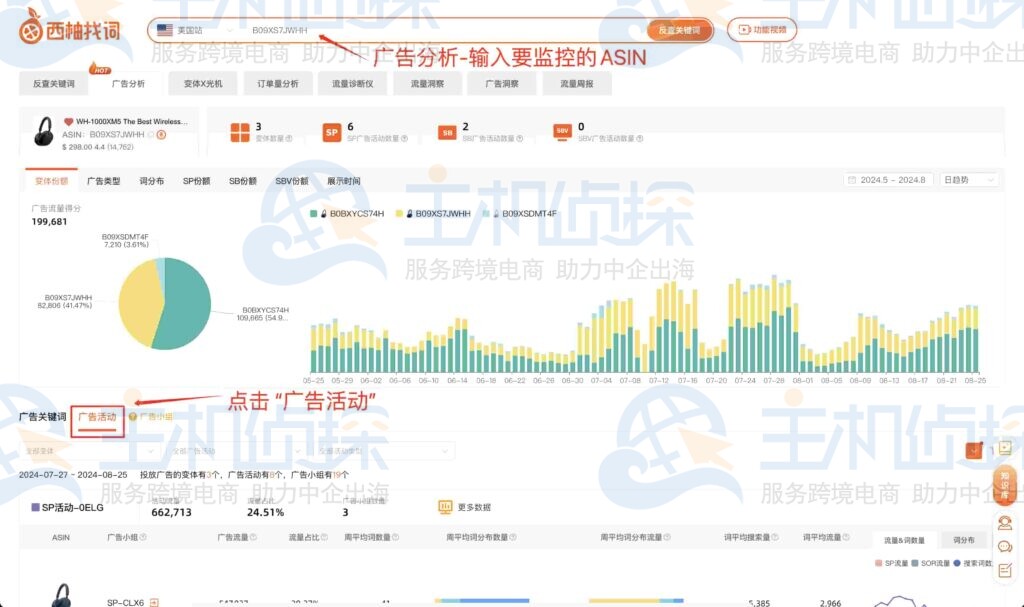
Task: Open the 知识库 sidebar panel
Action: [x=1004, y=486]
